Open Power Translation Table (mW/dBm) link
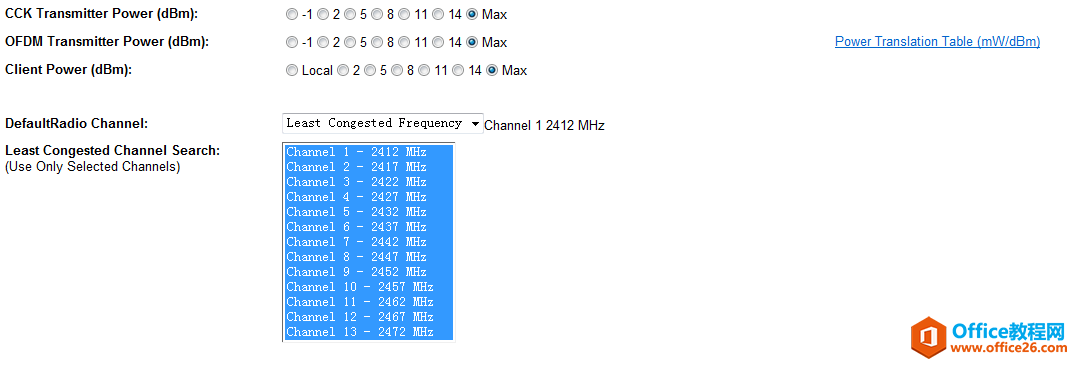The height and width of the screenshot is (365, 1074). (x=937, y=42)
